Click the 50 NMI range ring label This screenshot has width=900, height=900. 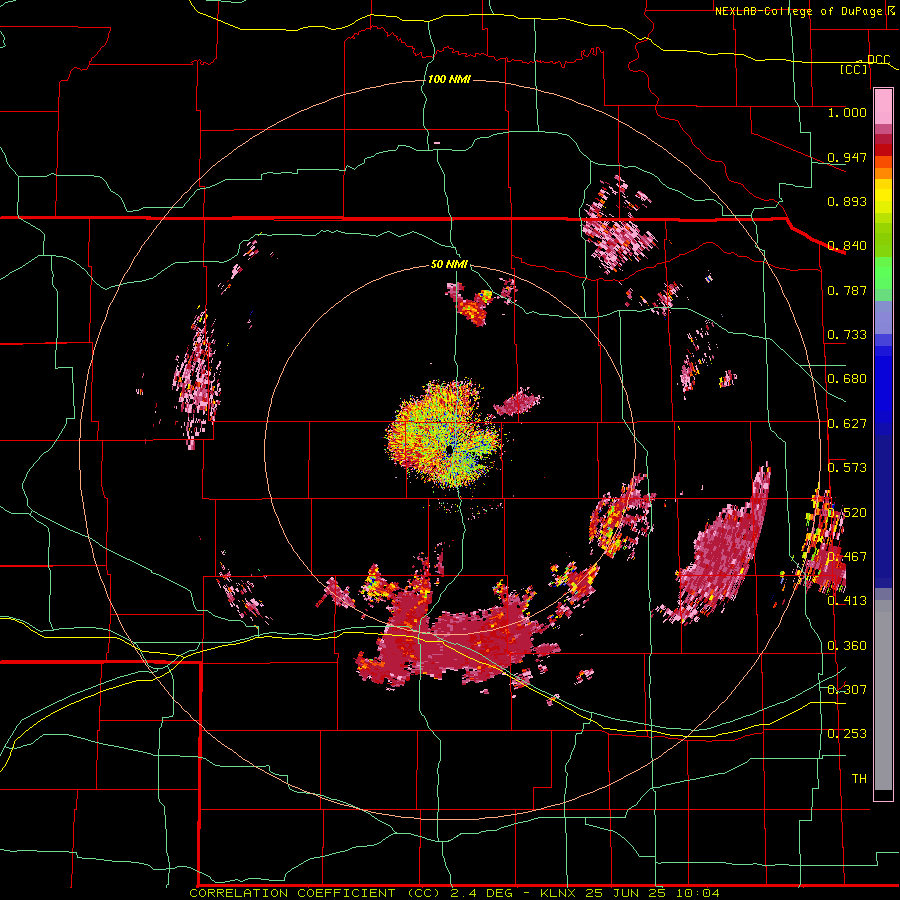449,264
